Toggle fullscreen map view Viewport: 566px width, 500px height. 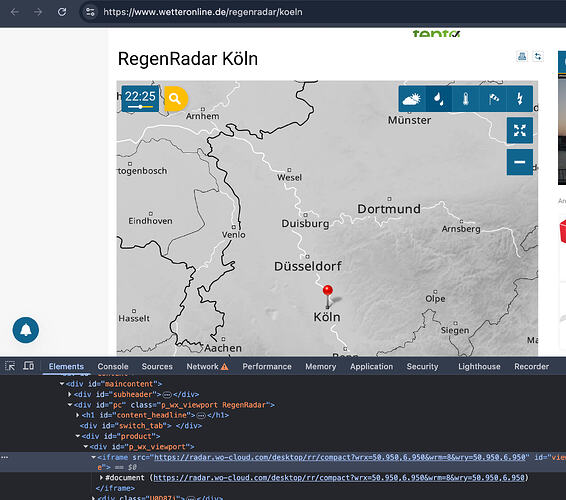pos(519,130)
